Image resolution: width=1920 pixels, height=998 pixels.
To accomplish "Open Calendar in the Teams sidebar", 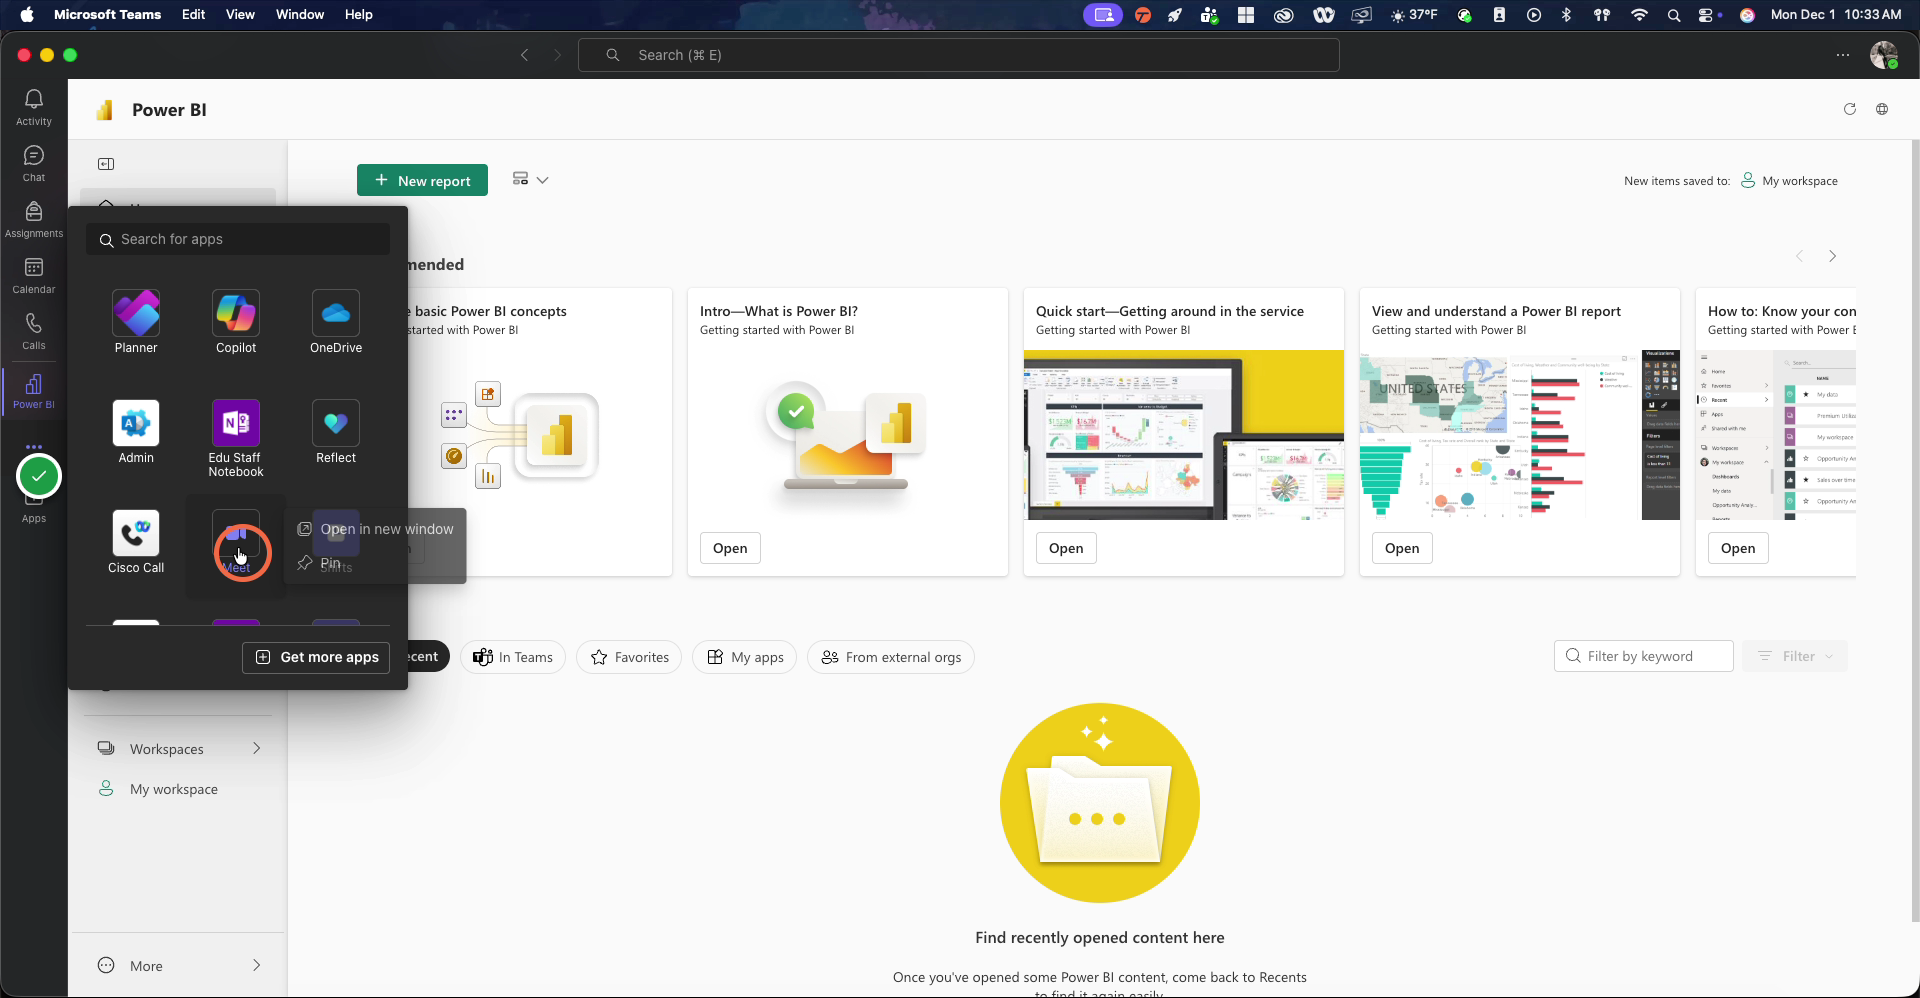I will pos(34,275).
